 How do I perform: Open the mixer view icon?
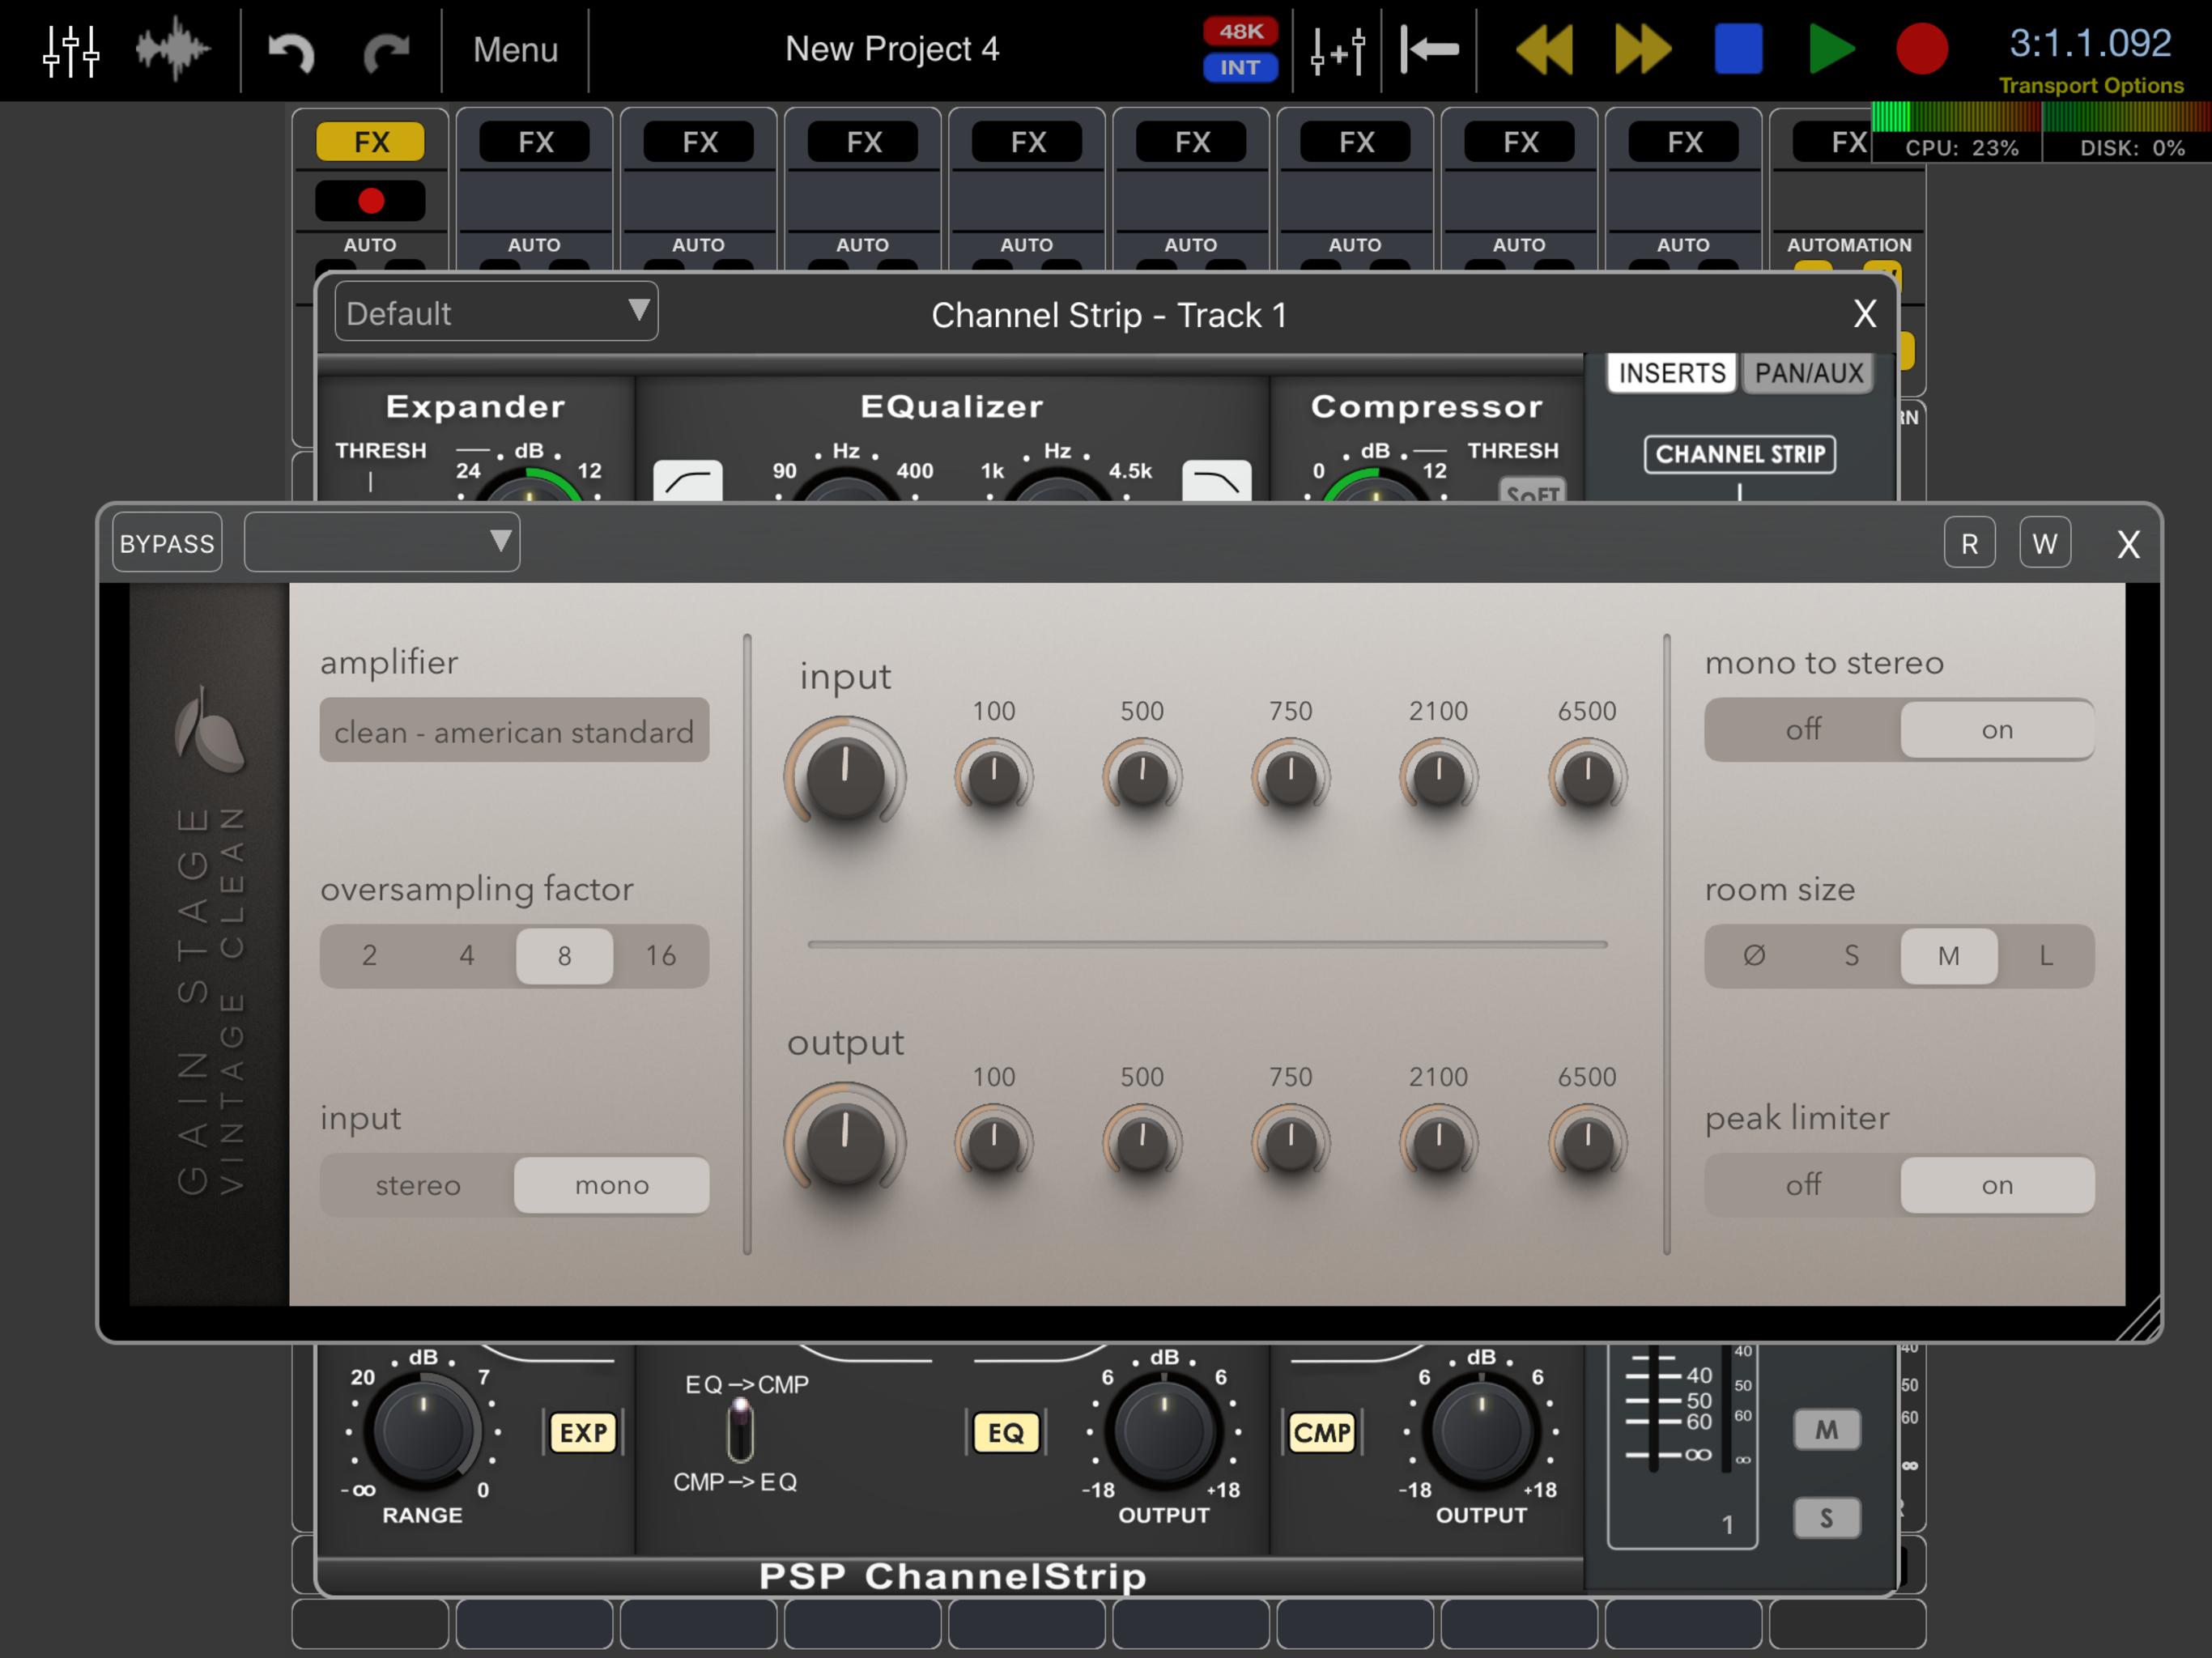pos(71,50)
